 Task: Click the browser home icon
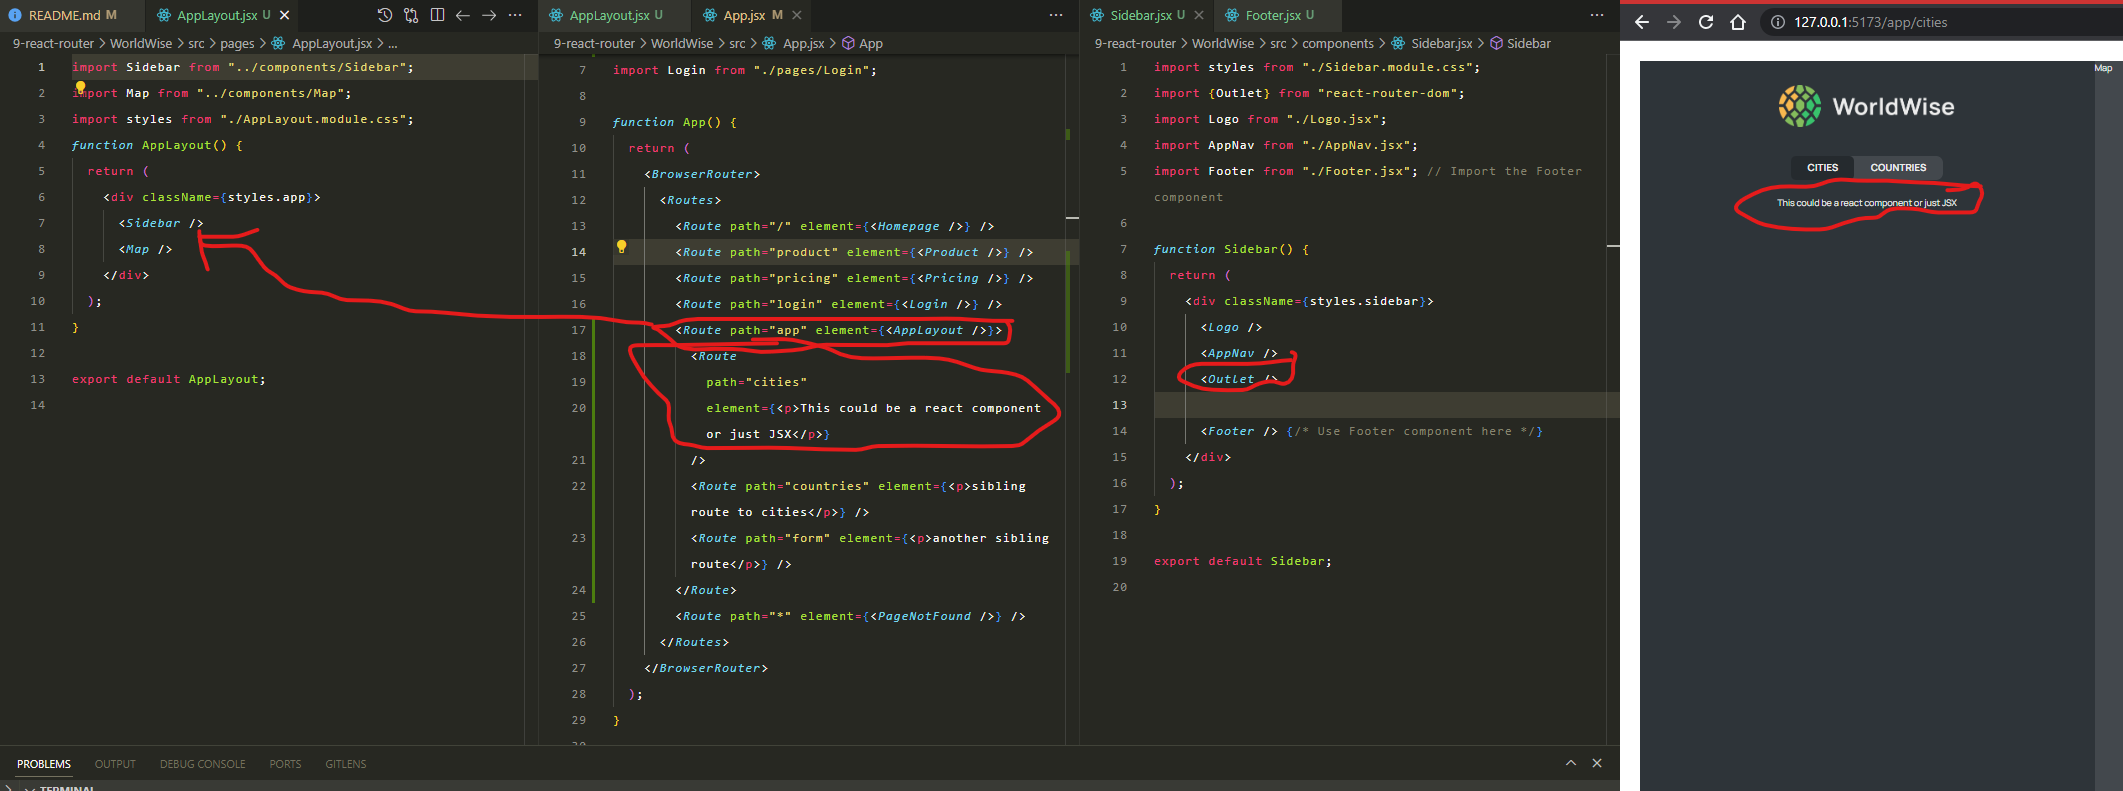pyautogui.click(x=1738, y=22)
